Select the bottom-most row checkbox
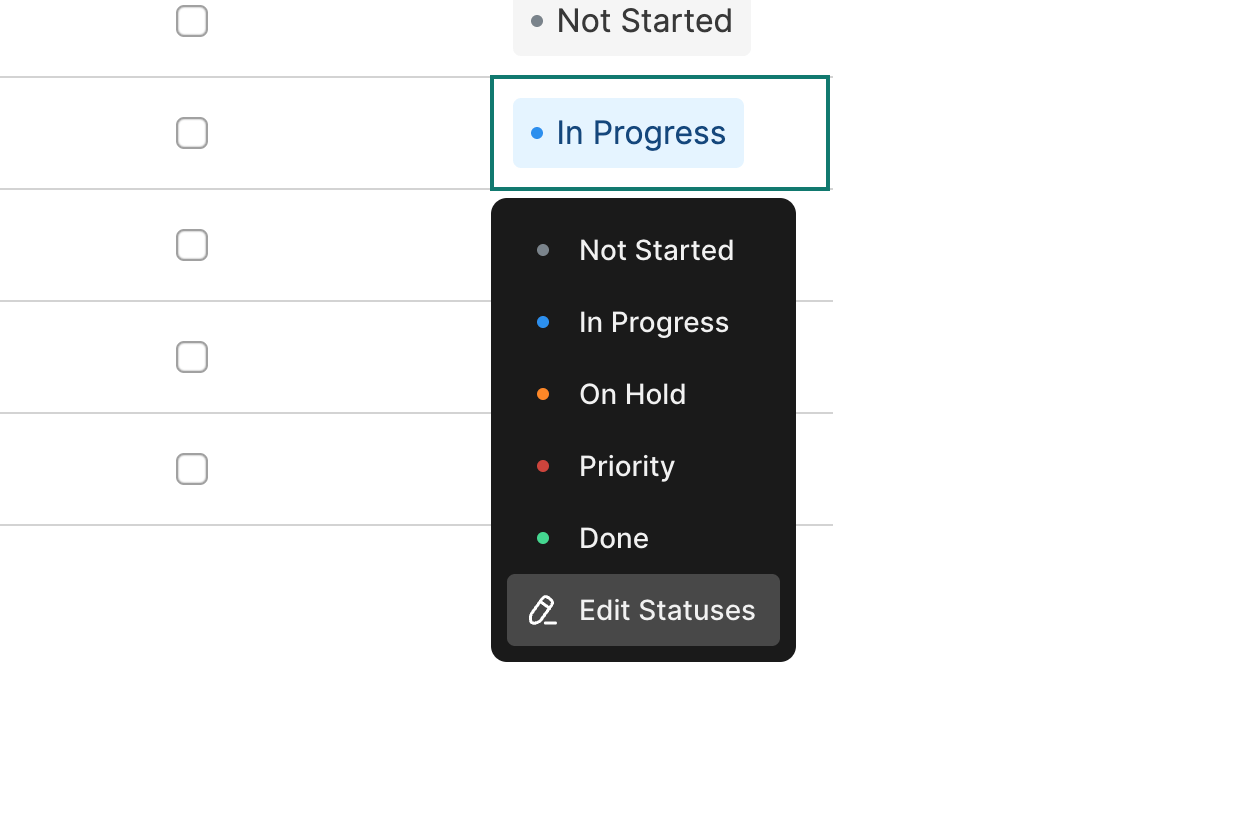1233x835 pixels. [192, 469]
